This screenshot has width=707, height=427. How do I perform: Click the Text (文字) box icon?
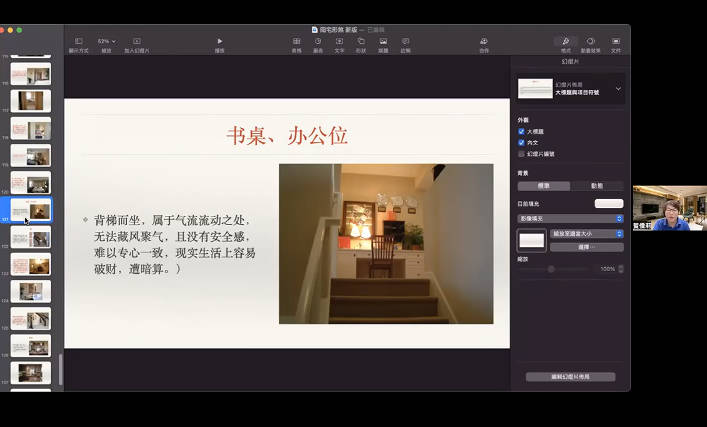point(339,41)
